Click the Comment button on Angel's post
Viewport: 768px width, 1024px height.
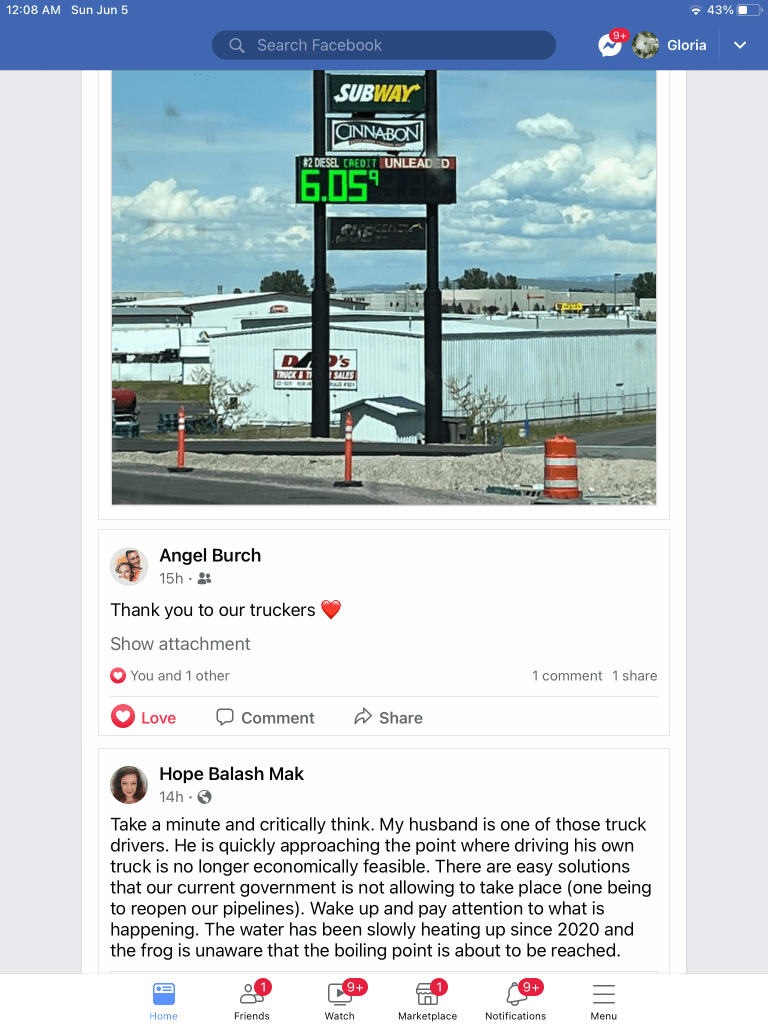click(265, 717)
